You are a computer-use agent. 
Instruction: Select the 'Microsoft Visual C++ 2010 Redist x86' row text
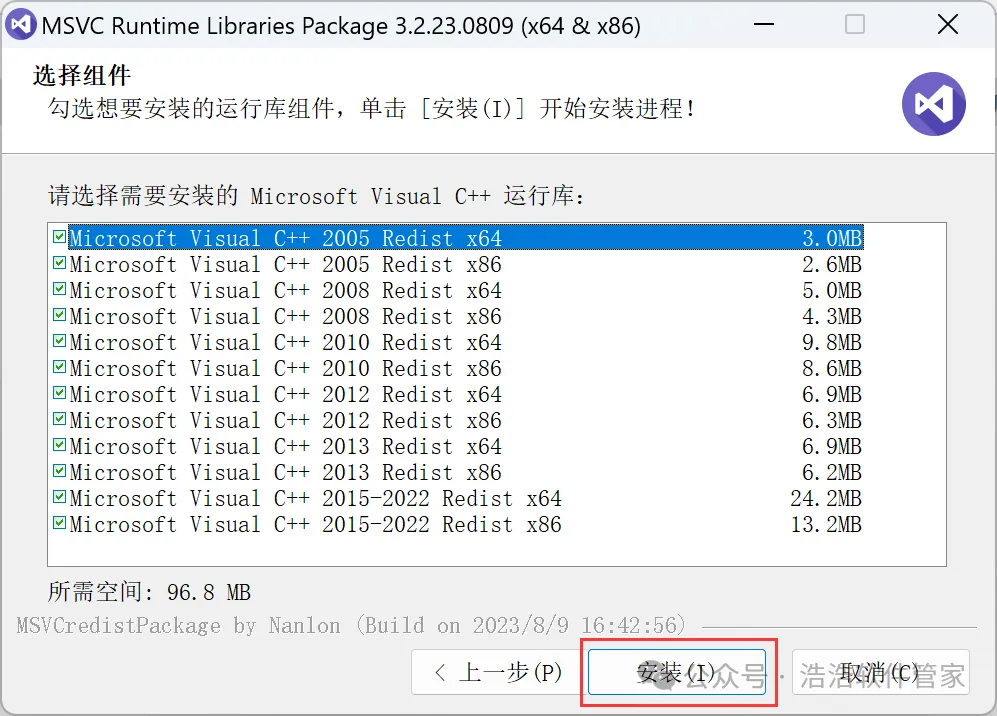pos(285,369)
